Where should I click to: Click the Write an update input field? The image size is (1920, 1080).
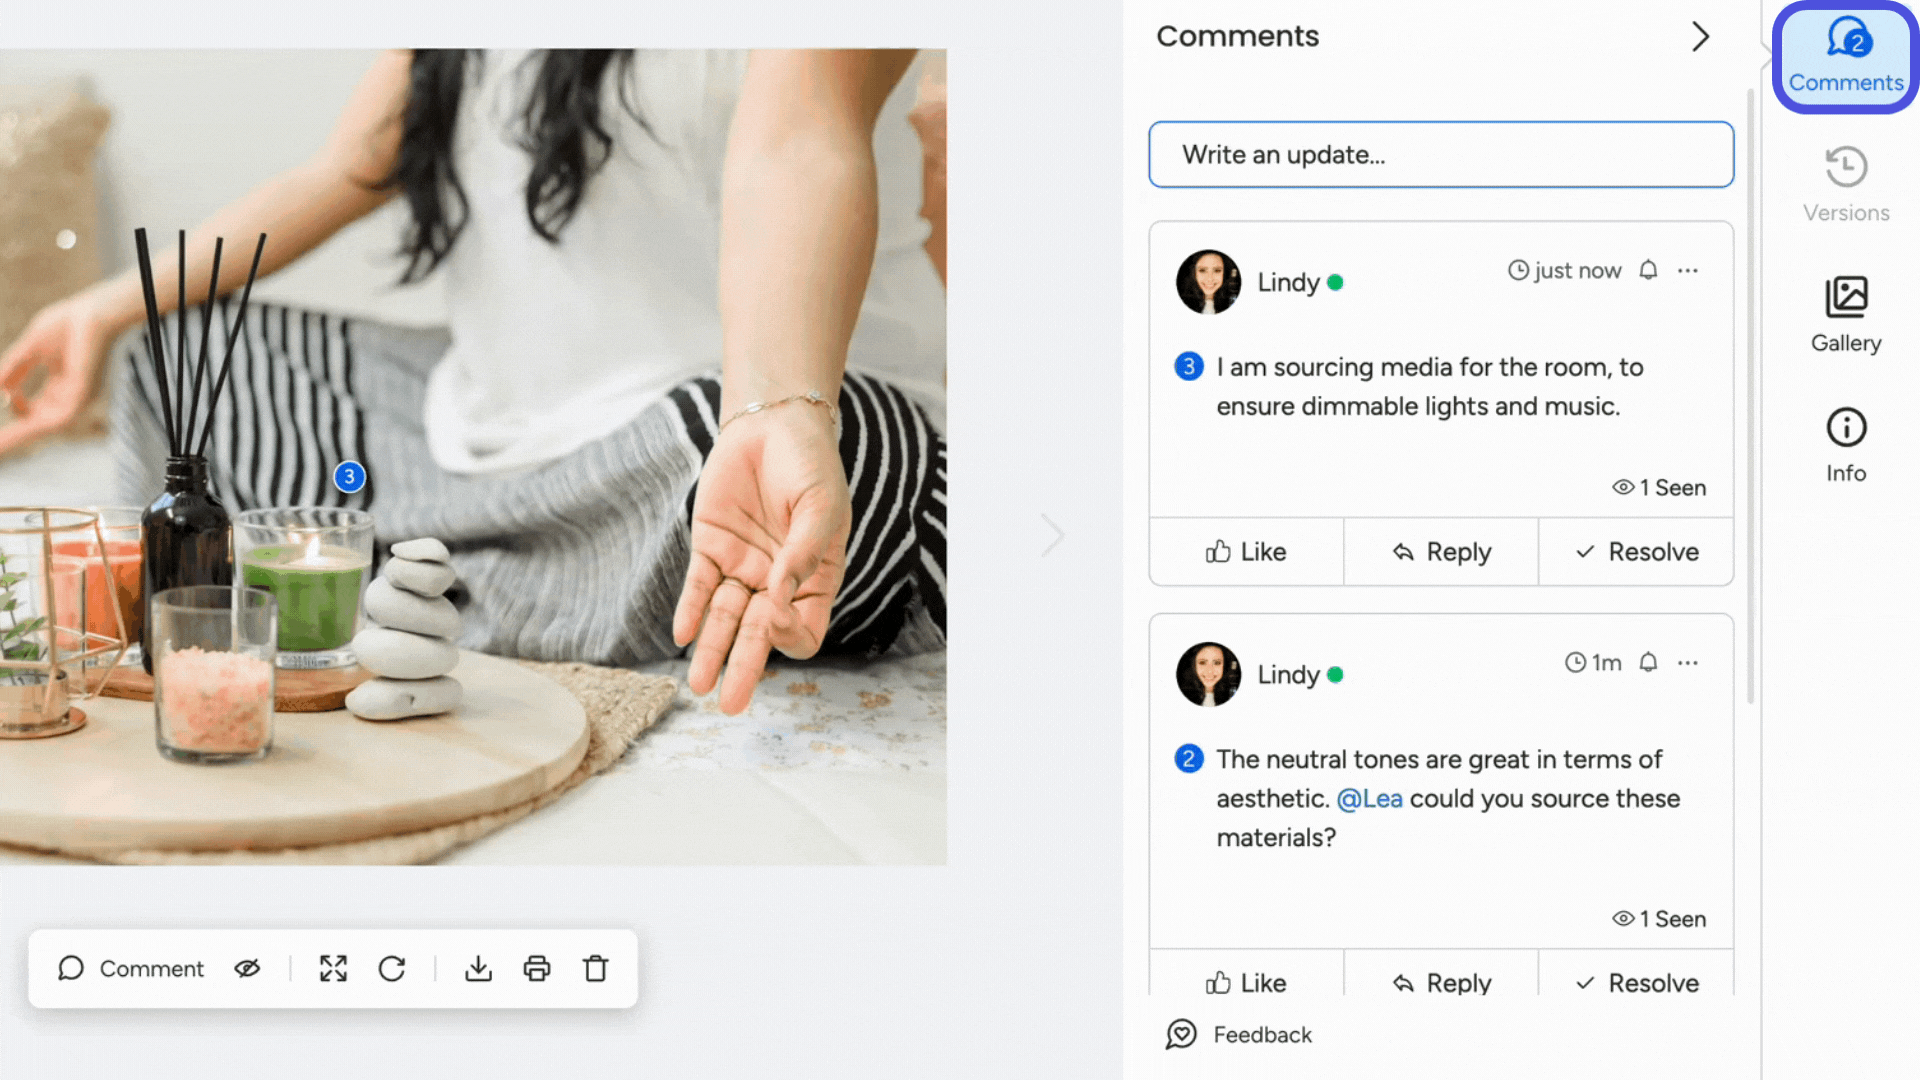click(x=1440, y=153)
